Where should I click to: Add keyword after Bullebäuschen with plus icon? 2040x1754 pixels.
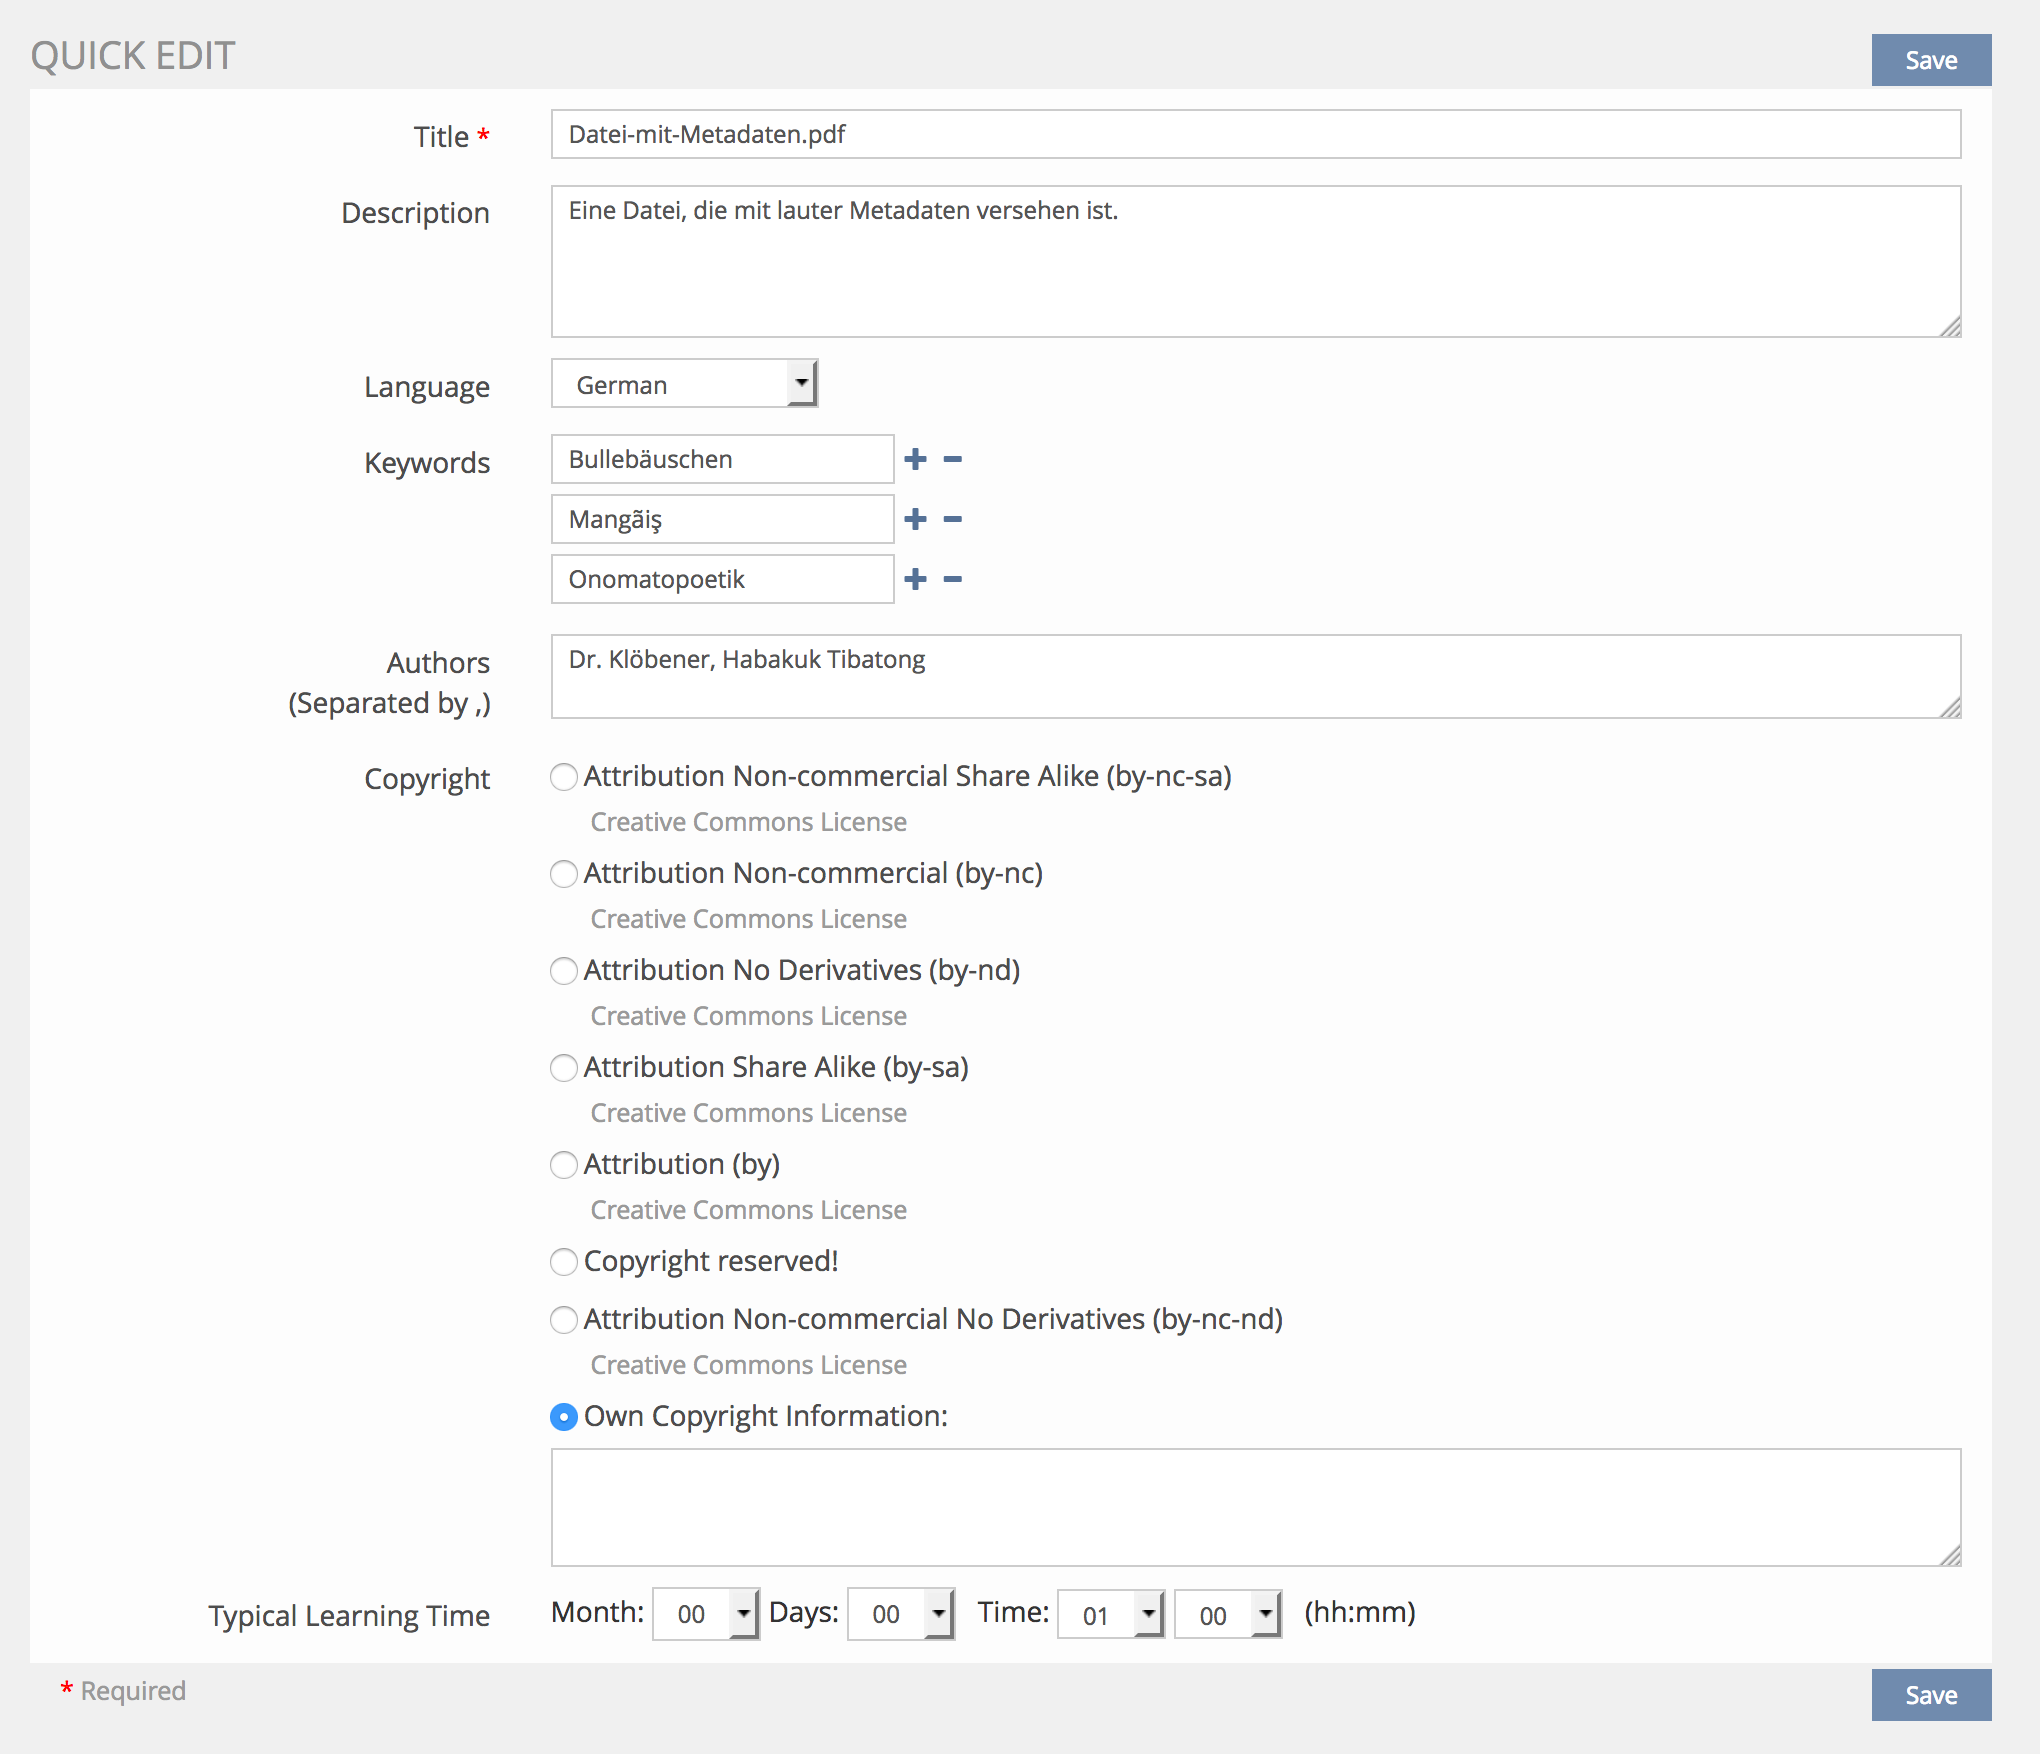[915, 459]
